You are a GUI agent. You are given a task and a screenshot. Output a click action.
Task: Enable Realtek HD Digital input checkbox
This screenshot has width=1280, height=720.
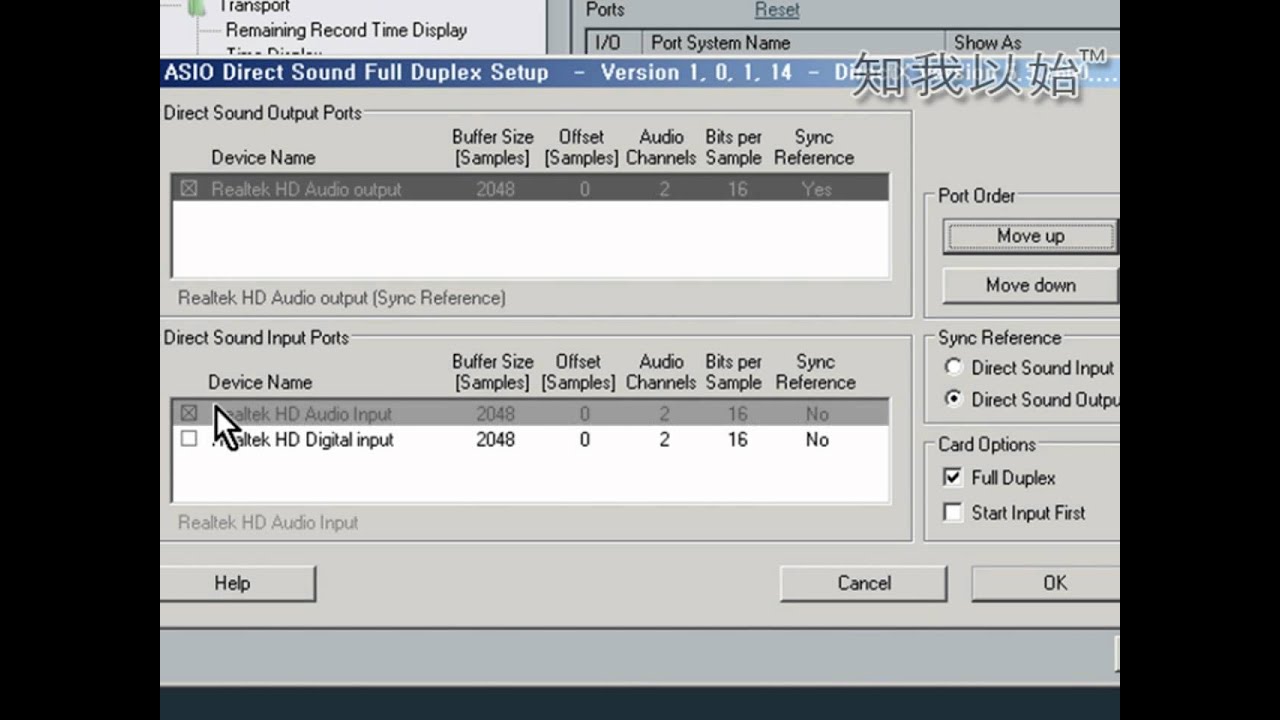tap(188, 439)
